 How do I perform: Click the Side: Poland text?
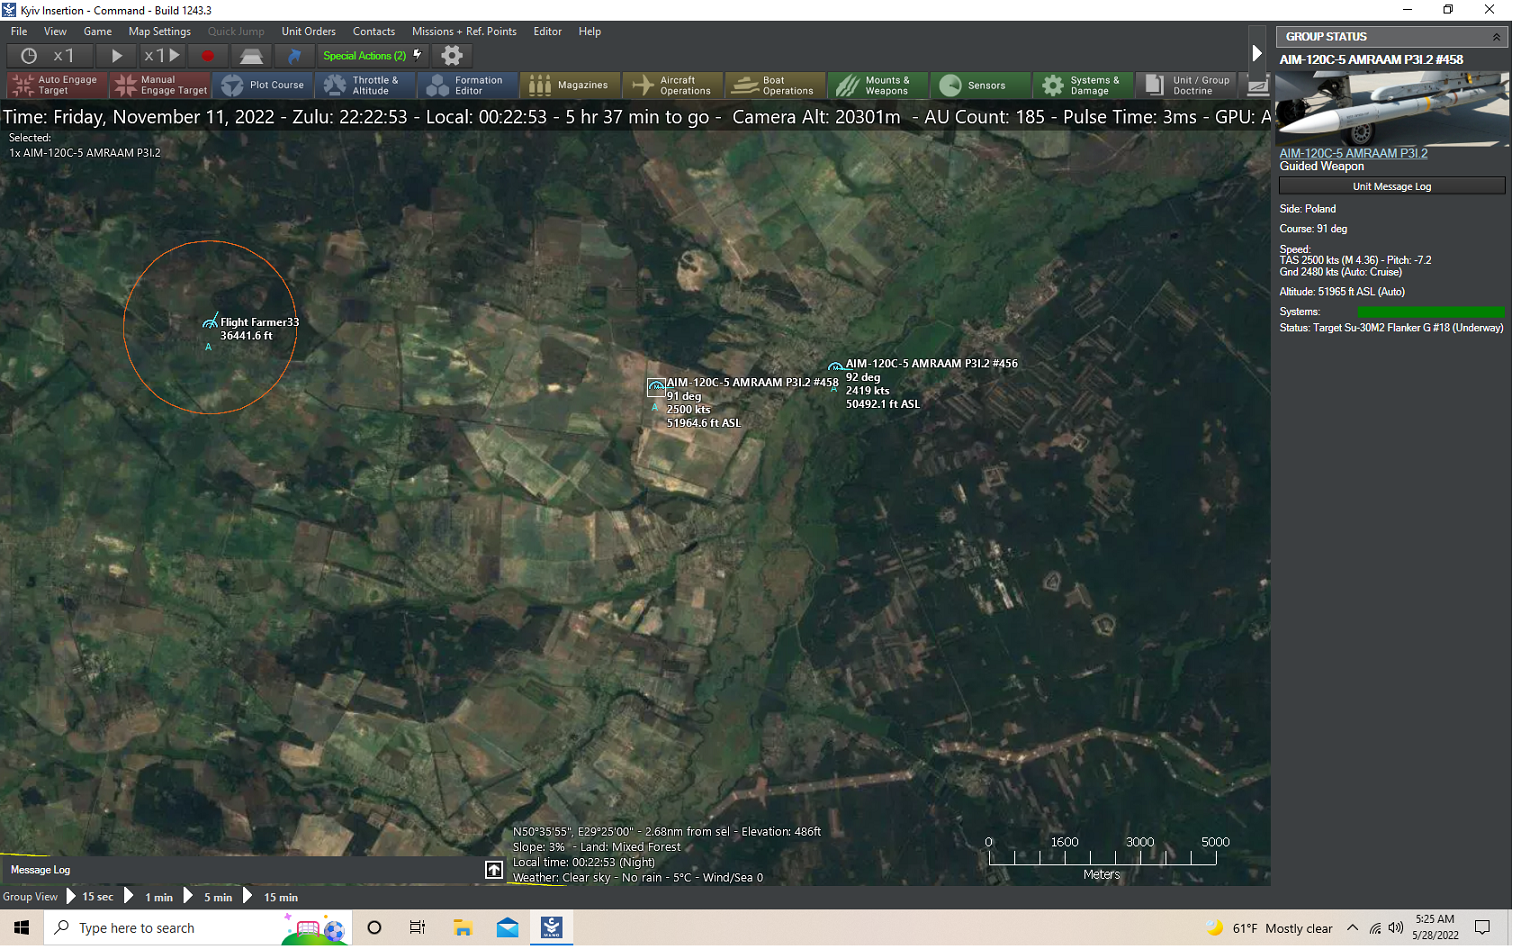[x=1308, y=209]
